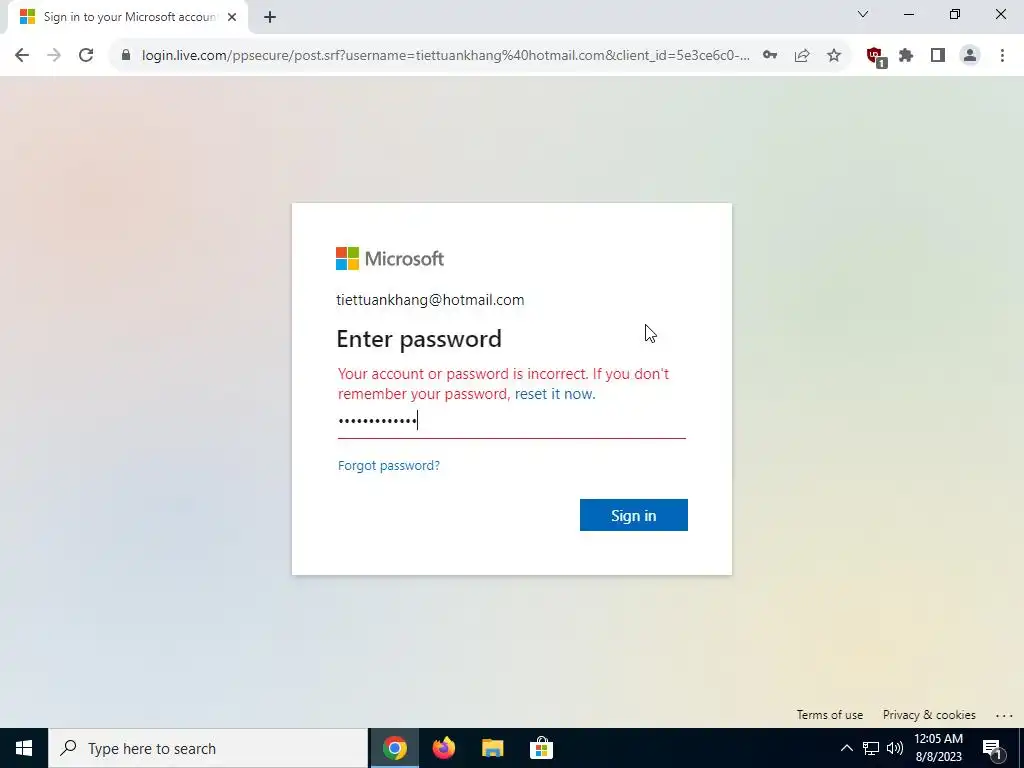This screenshot has height=768, width=1024.
Task: Show hidden system tray icons
Action: point(846,748)
